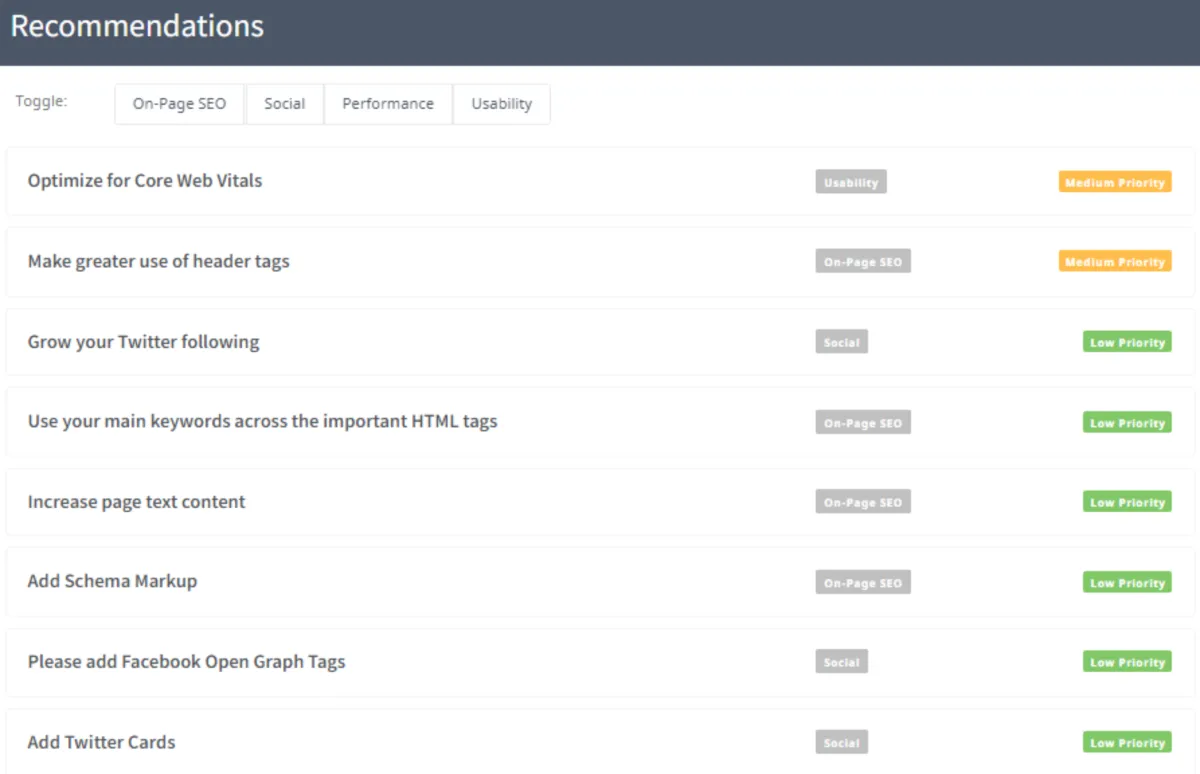Click the Recommendations header title

(x=137, y=27)
